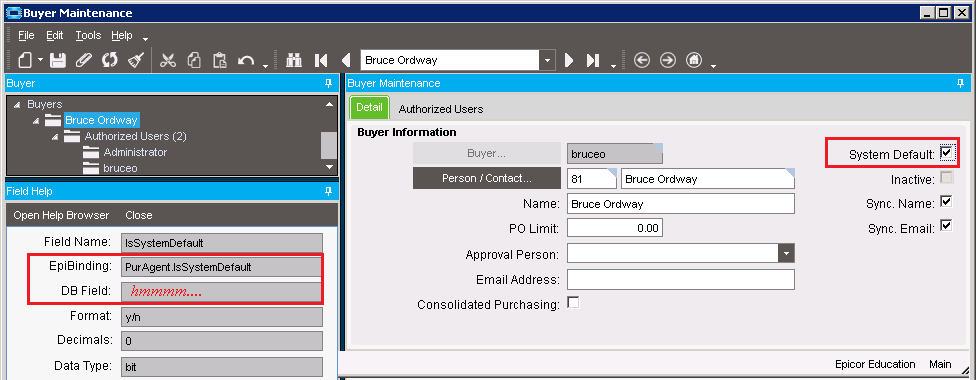
Task: Go to the next buyer record
Action: tap(568, 60)
